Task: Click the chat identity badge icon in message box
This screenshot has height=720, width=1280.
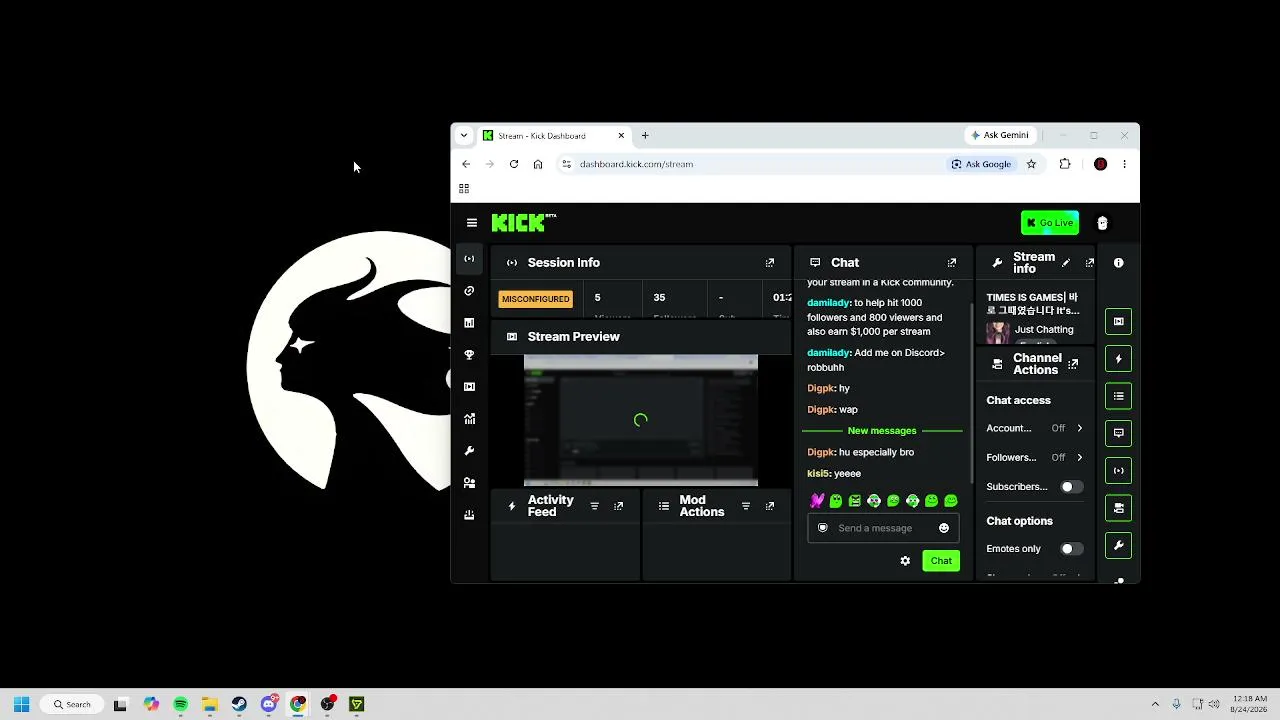Action: [x=823, y=528]
